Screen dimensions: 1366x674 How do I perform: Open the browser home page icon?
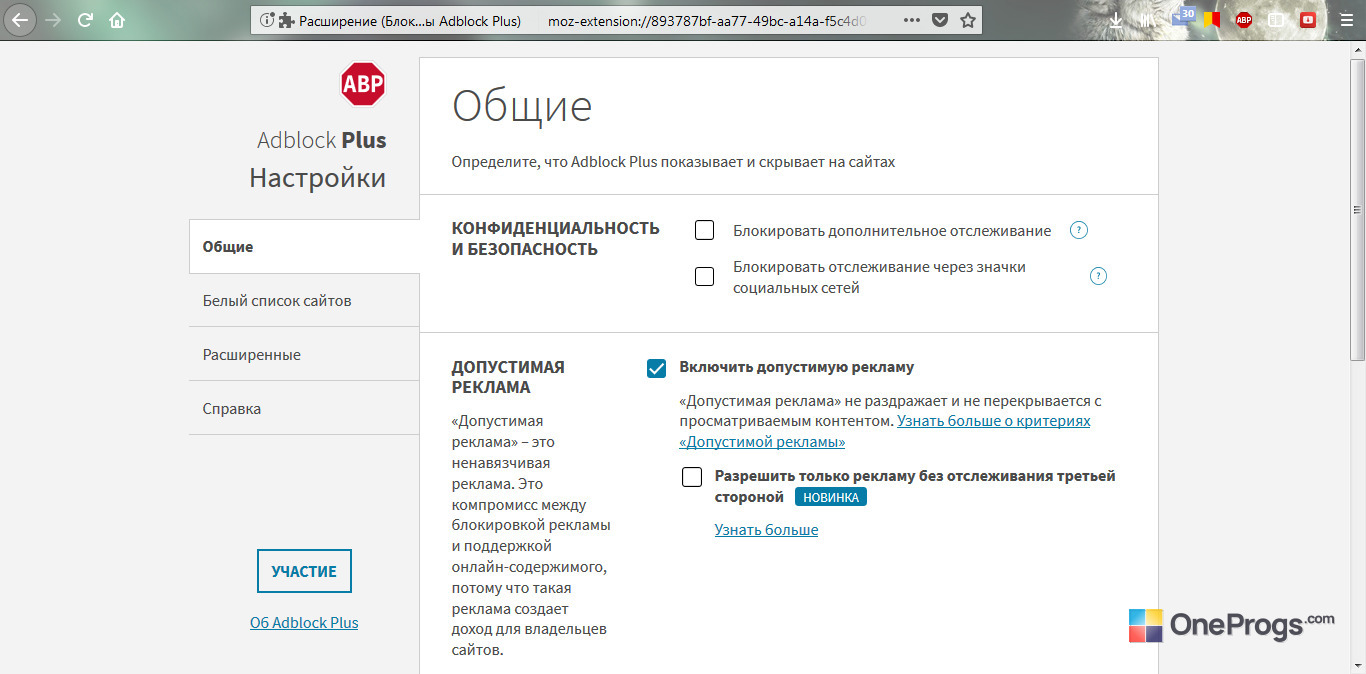(117, 19)
